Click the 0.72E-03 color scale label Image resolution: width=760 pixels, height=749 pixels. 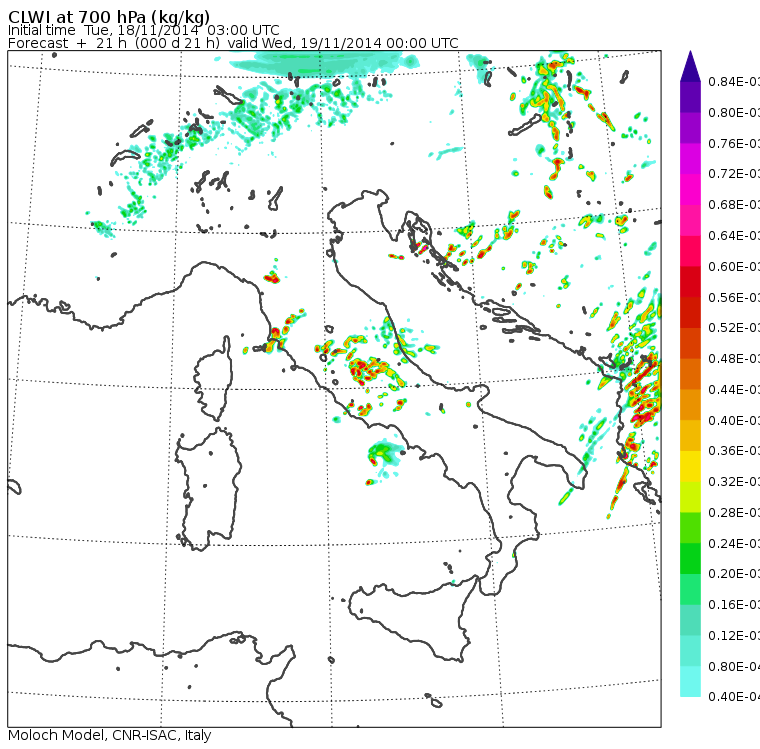(734, 174)
